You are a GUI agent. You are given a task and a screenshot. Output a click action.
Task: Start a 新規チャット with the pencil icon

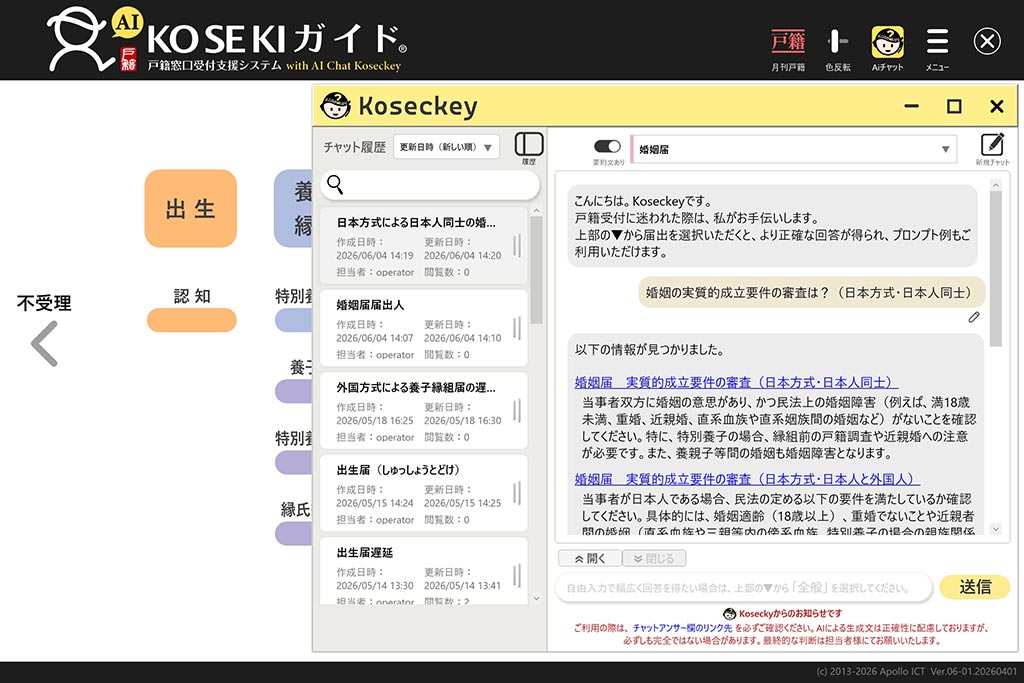[x=992, y=148]
